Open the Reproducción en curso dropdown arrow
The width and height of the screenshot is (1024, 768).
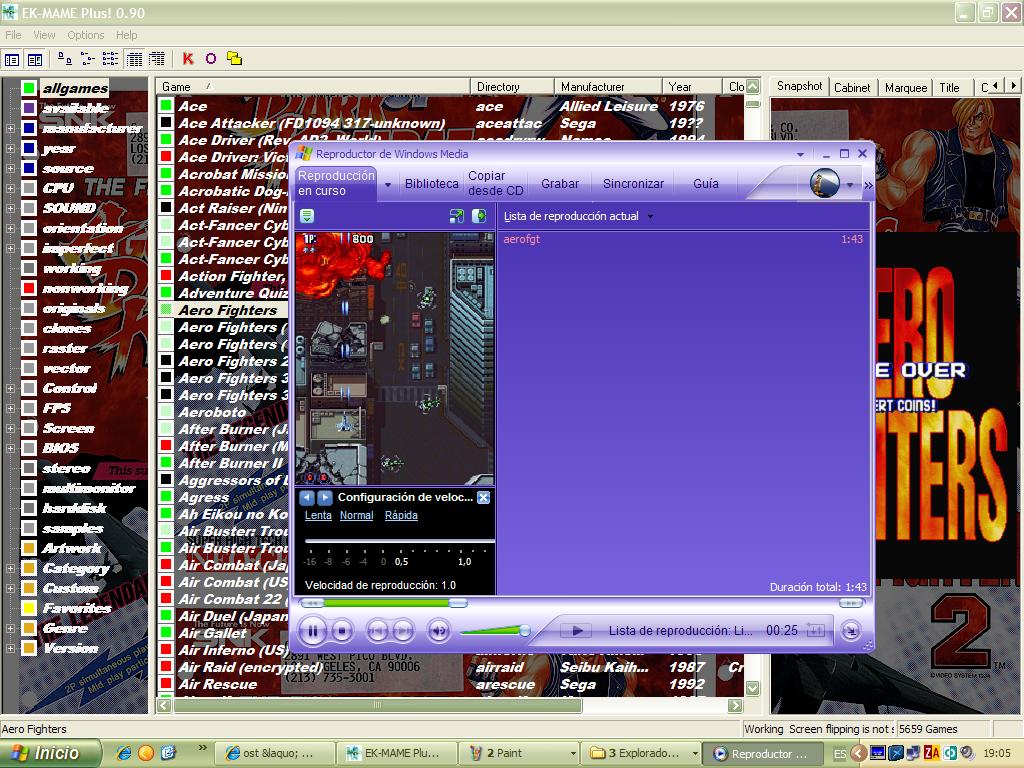(x=388, y=185)
